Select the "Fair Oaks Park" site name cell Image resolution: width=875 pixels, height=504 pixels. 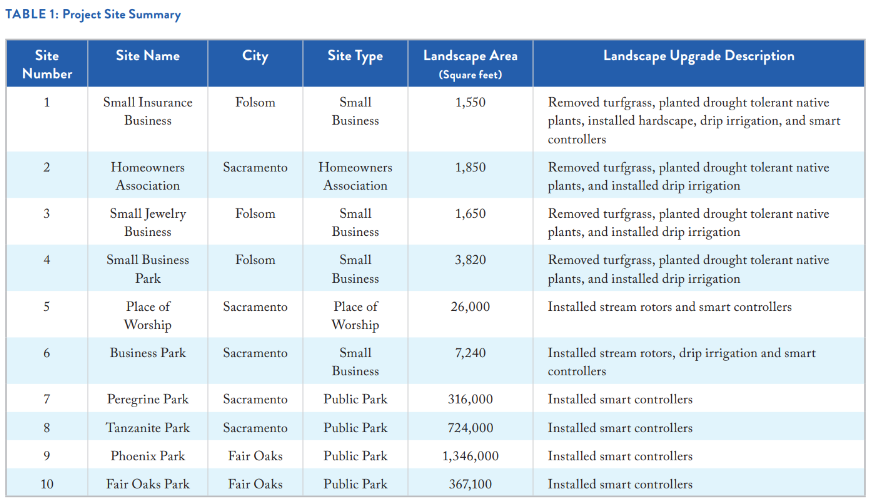(147, 484)
